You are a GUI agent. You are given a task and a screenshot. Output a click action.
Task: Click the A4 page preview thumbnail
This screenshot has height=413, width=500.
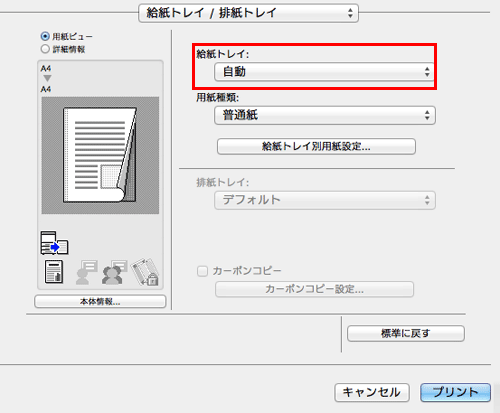click(x=100, y=155)
